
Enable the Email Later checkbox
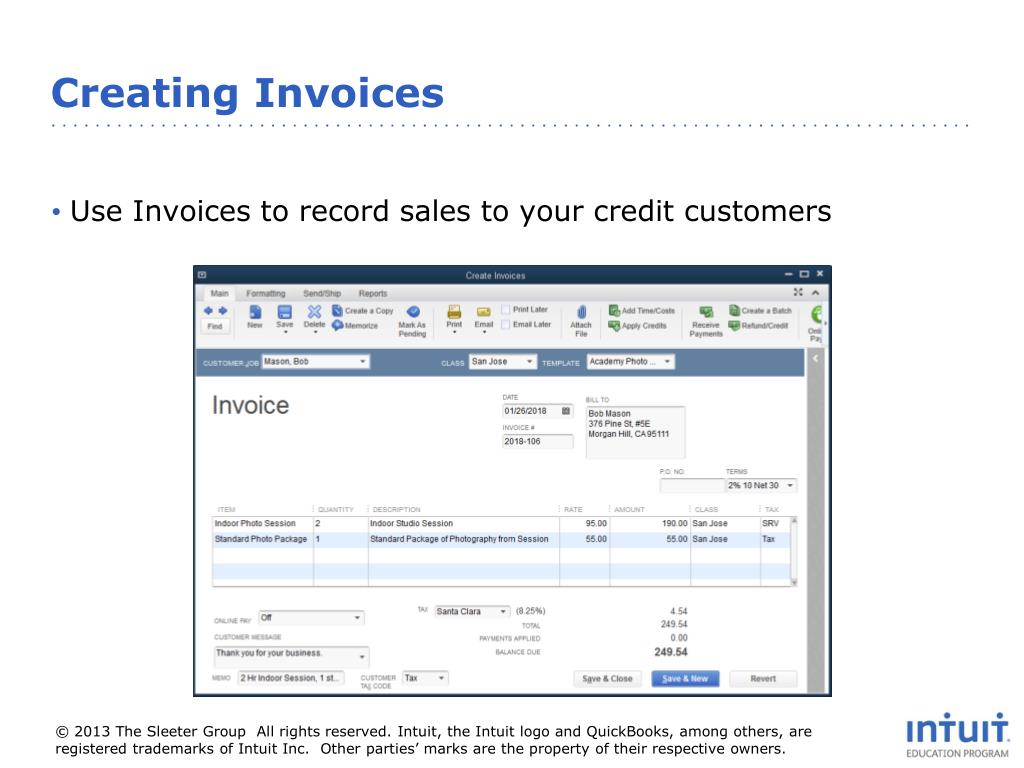coord(505,325)
